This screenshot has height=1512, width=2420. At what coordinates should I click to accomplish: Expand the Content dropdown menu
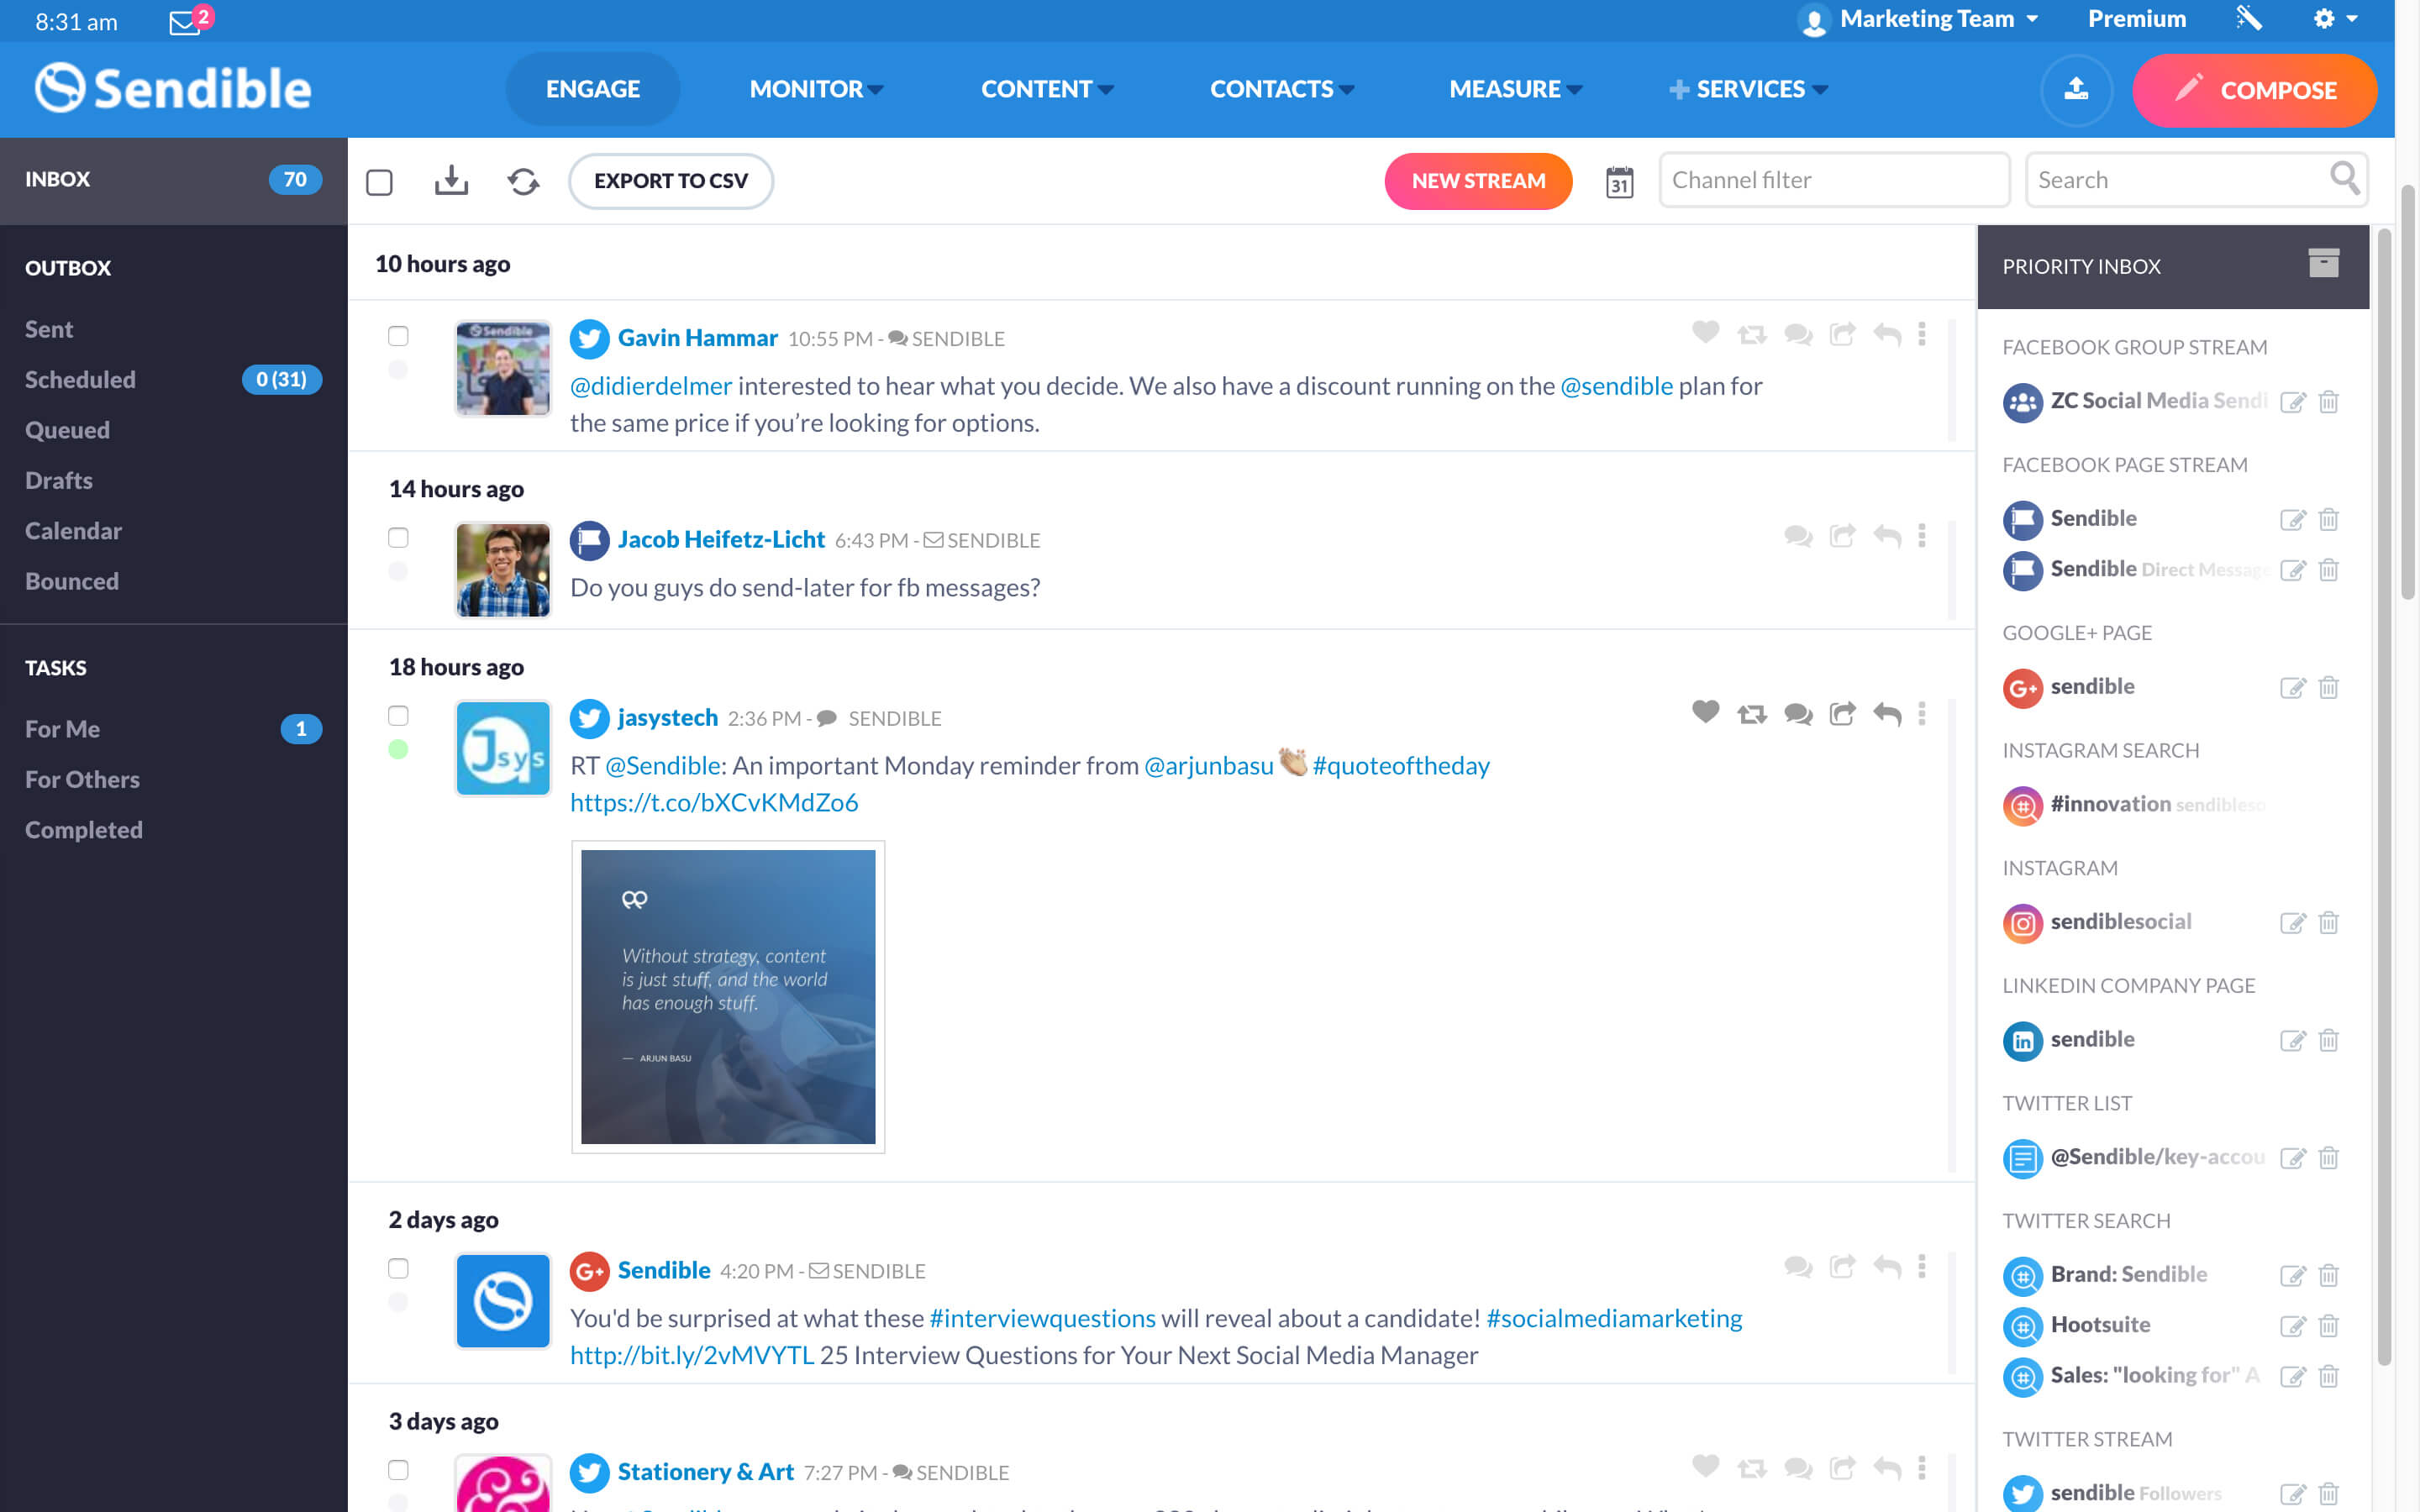pos(1047,89)
